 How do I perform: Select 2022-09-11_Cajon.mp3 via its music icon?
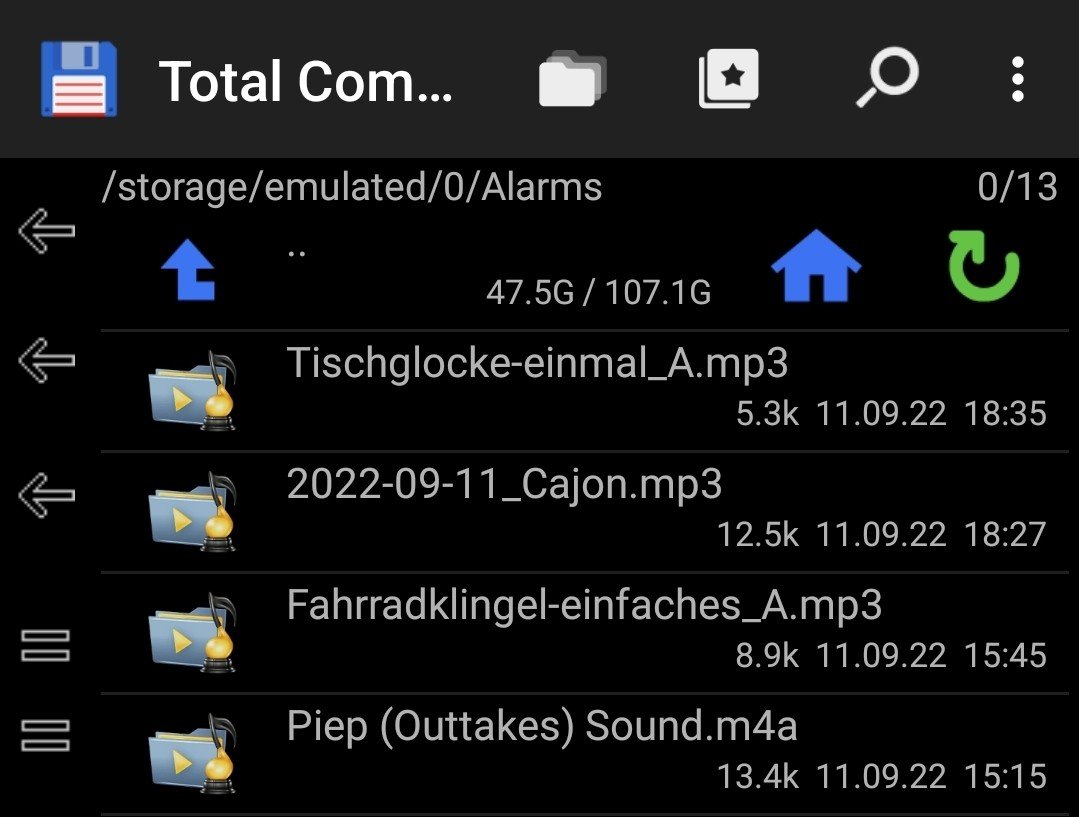191,512
